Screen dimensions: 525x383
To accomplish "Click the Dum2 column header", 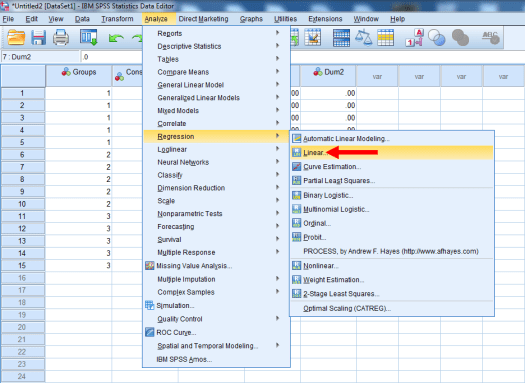I will click(328, 76).
